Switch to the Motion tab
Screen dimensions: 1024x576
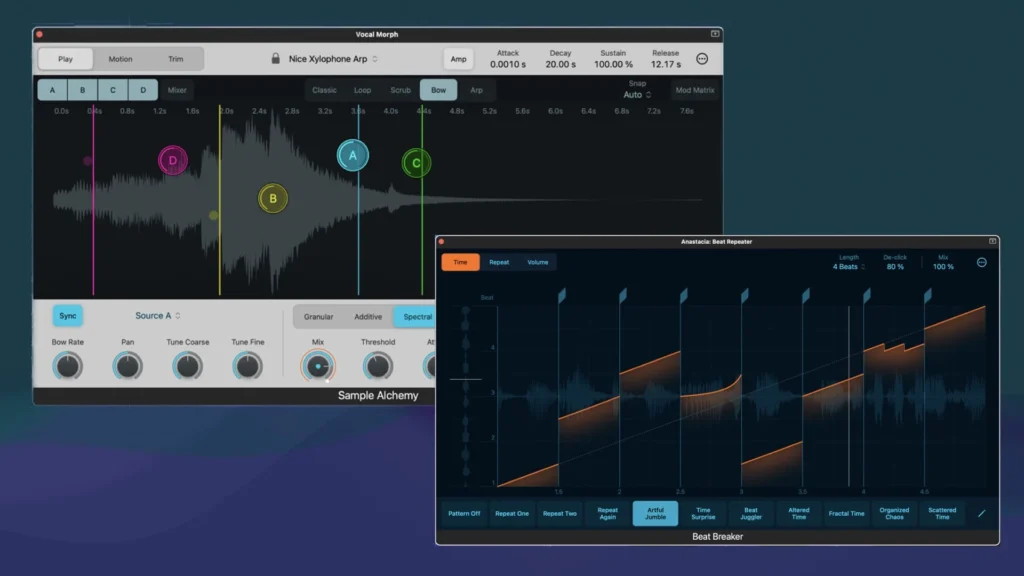click(x=120, y=59)
